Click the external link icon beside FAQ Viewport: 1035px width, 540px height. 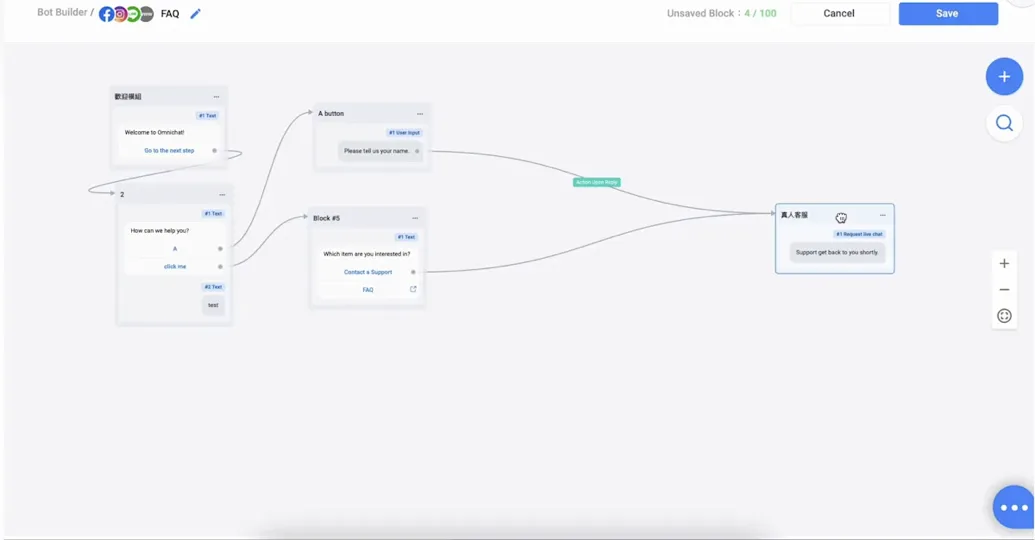(x=413, y=289)
